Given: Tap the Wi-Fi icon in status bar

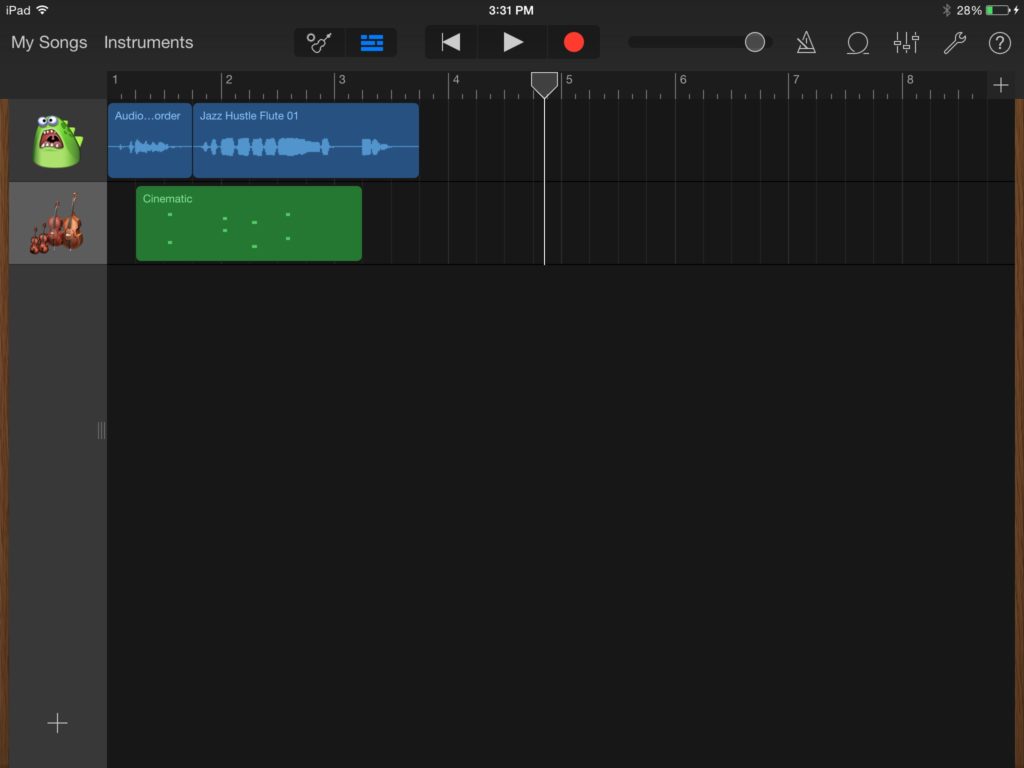Looking at the screenshot, I should [42, 10].
